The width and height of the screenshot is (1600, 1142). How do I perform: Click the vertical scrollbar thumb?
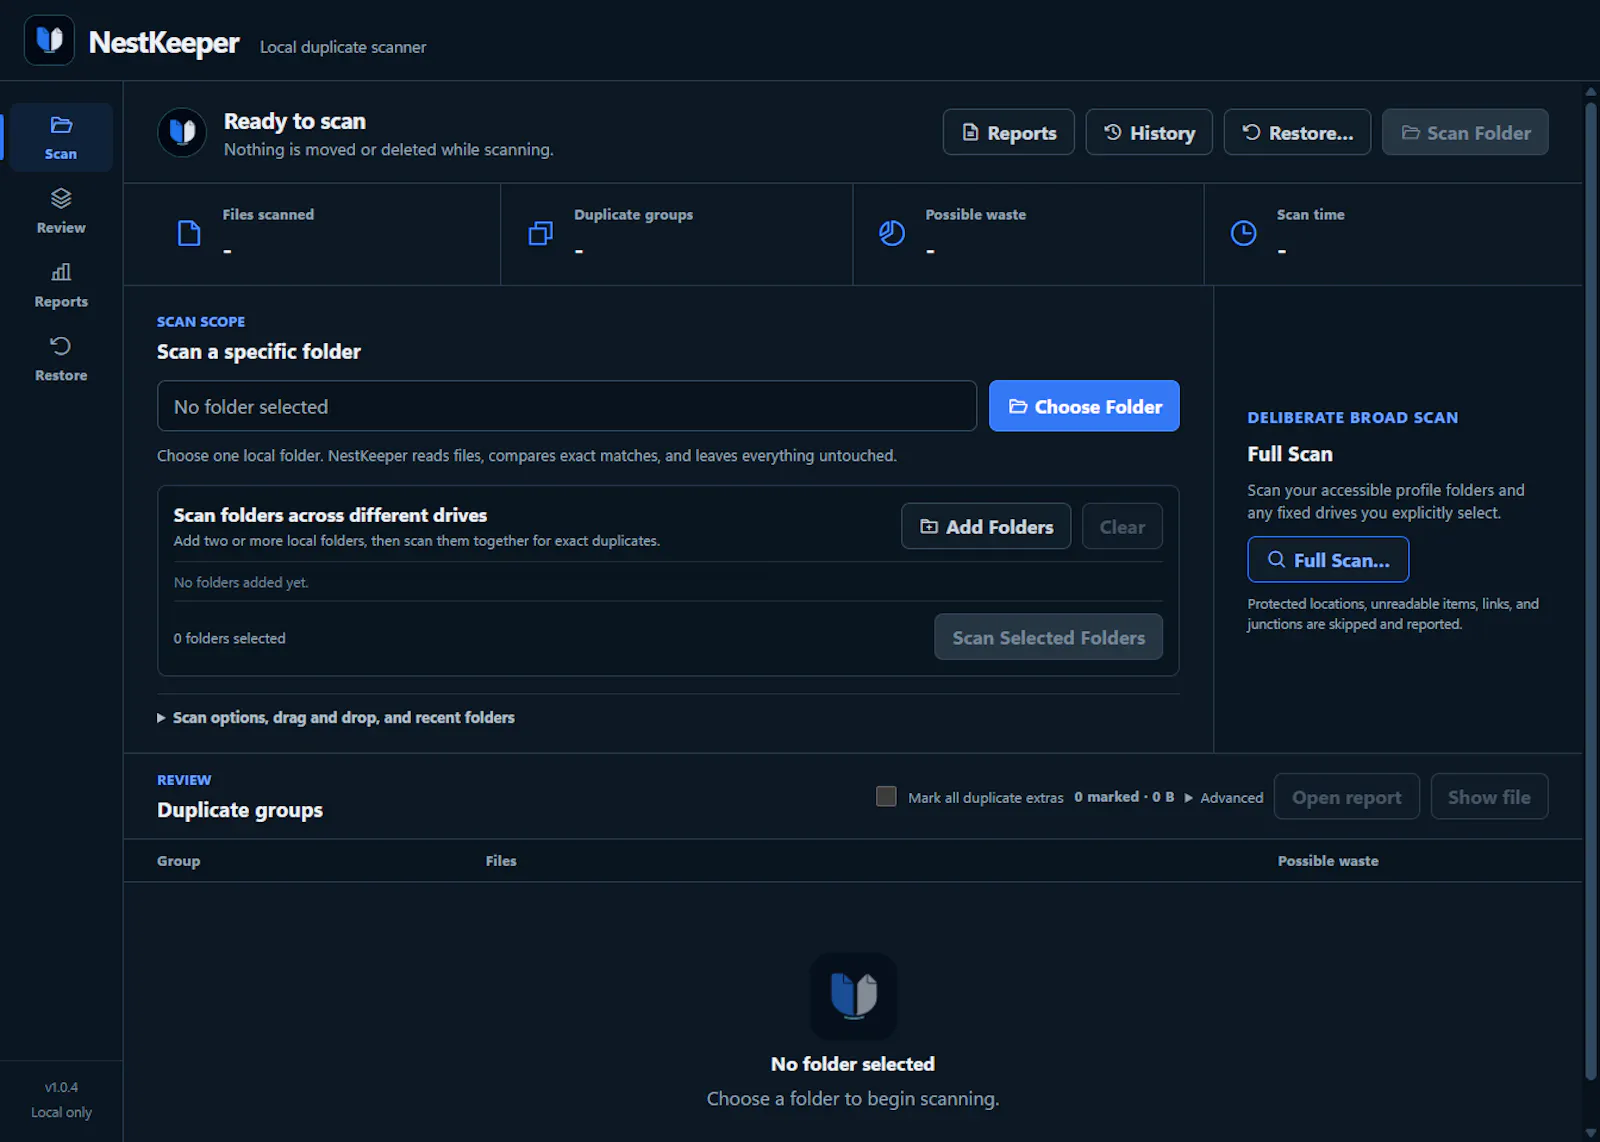(1591, 590)
